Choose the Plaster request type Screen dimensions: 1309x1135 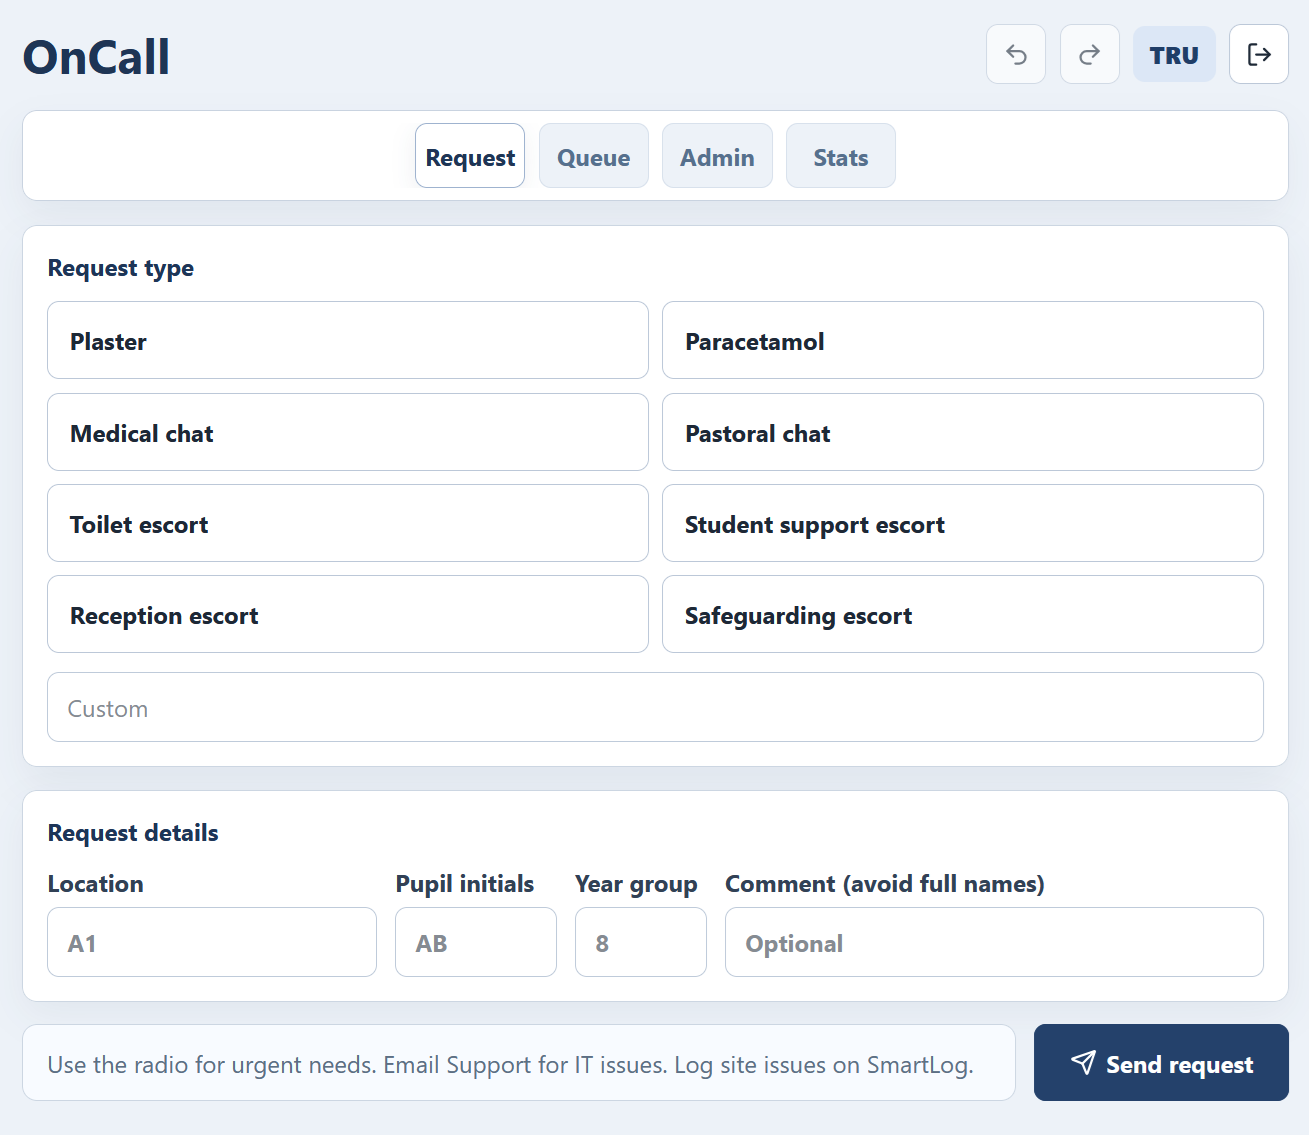pyautogui.click(x=348, y=340)
